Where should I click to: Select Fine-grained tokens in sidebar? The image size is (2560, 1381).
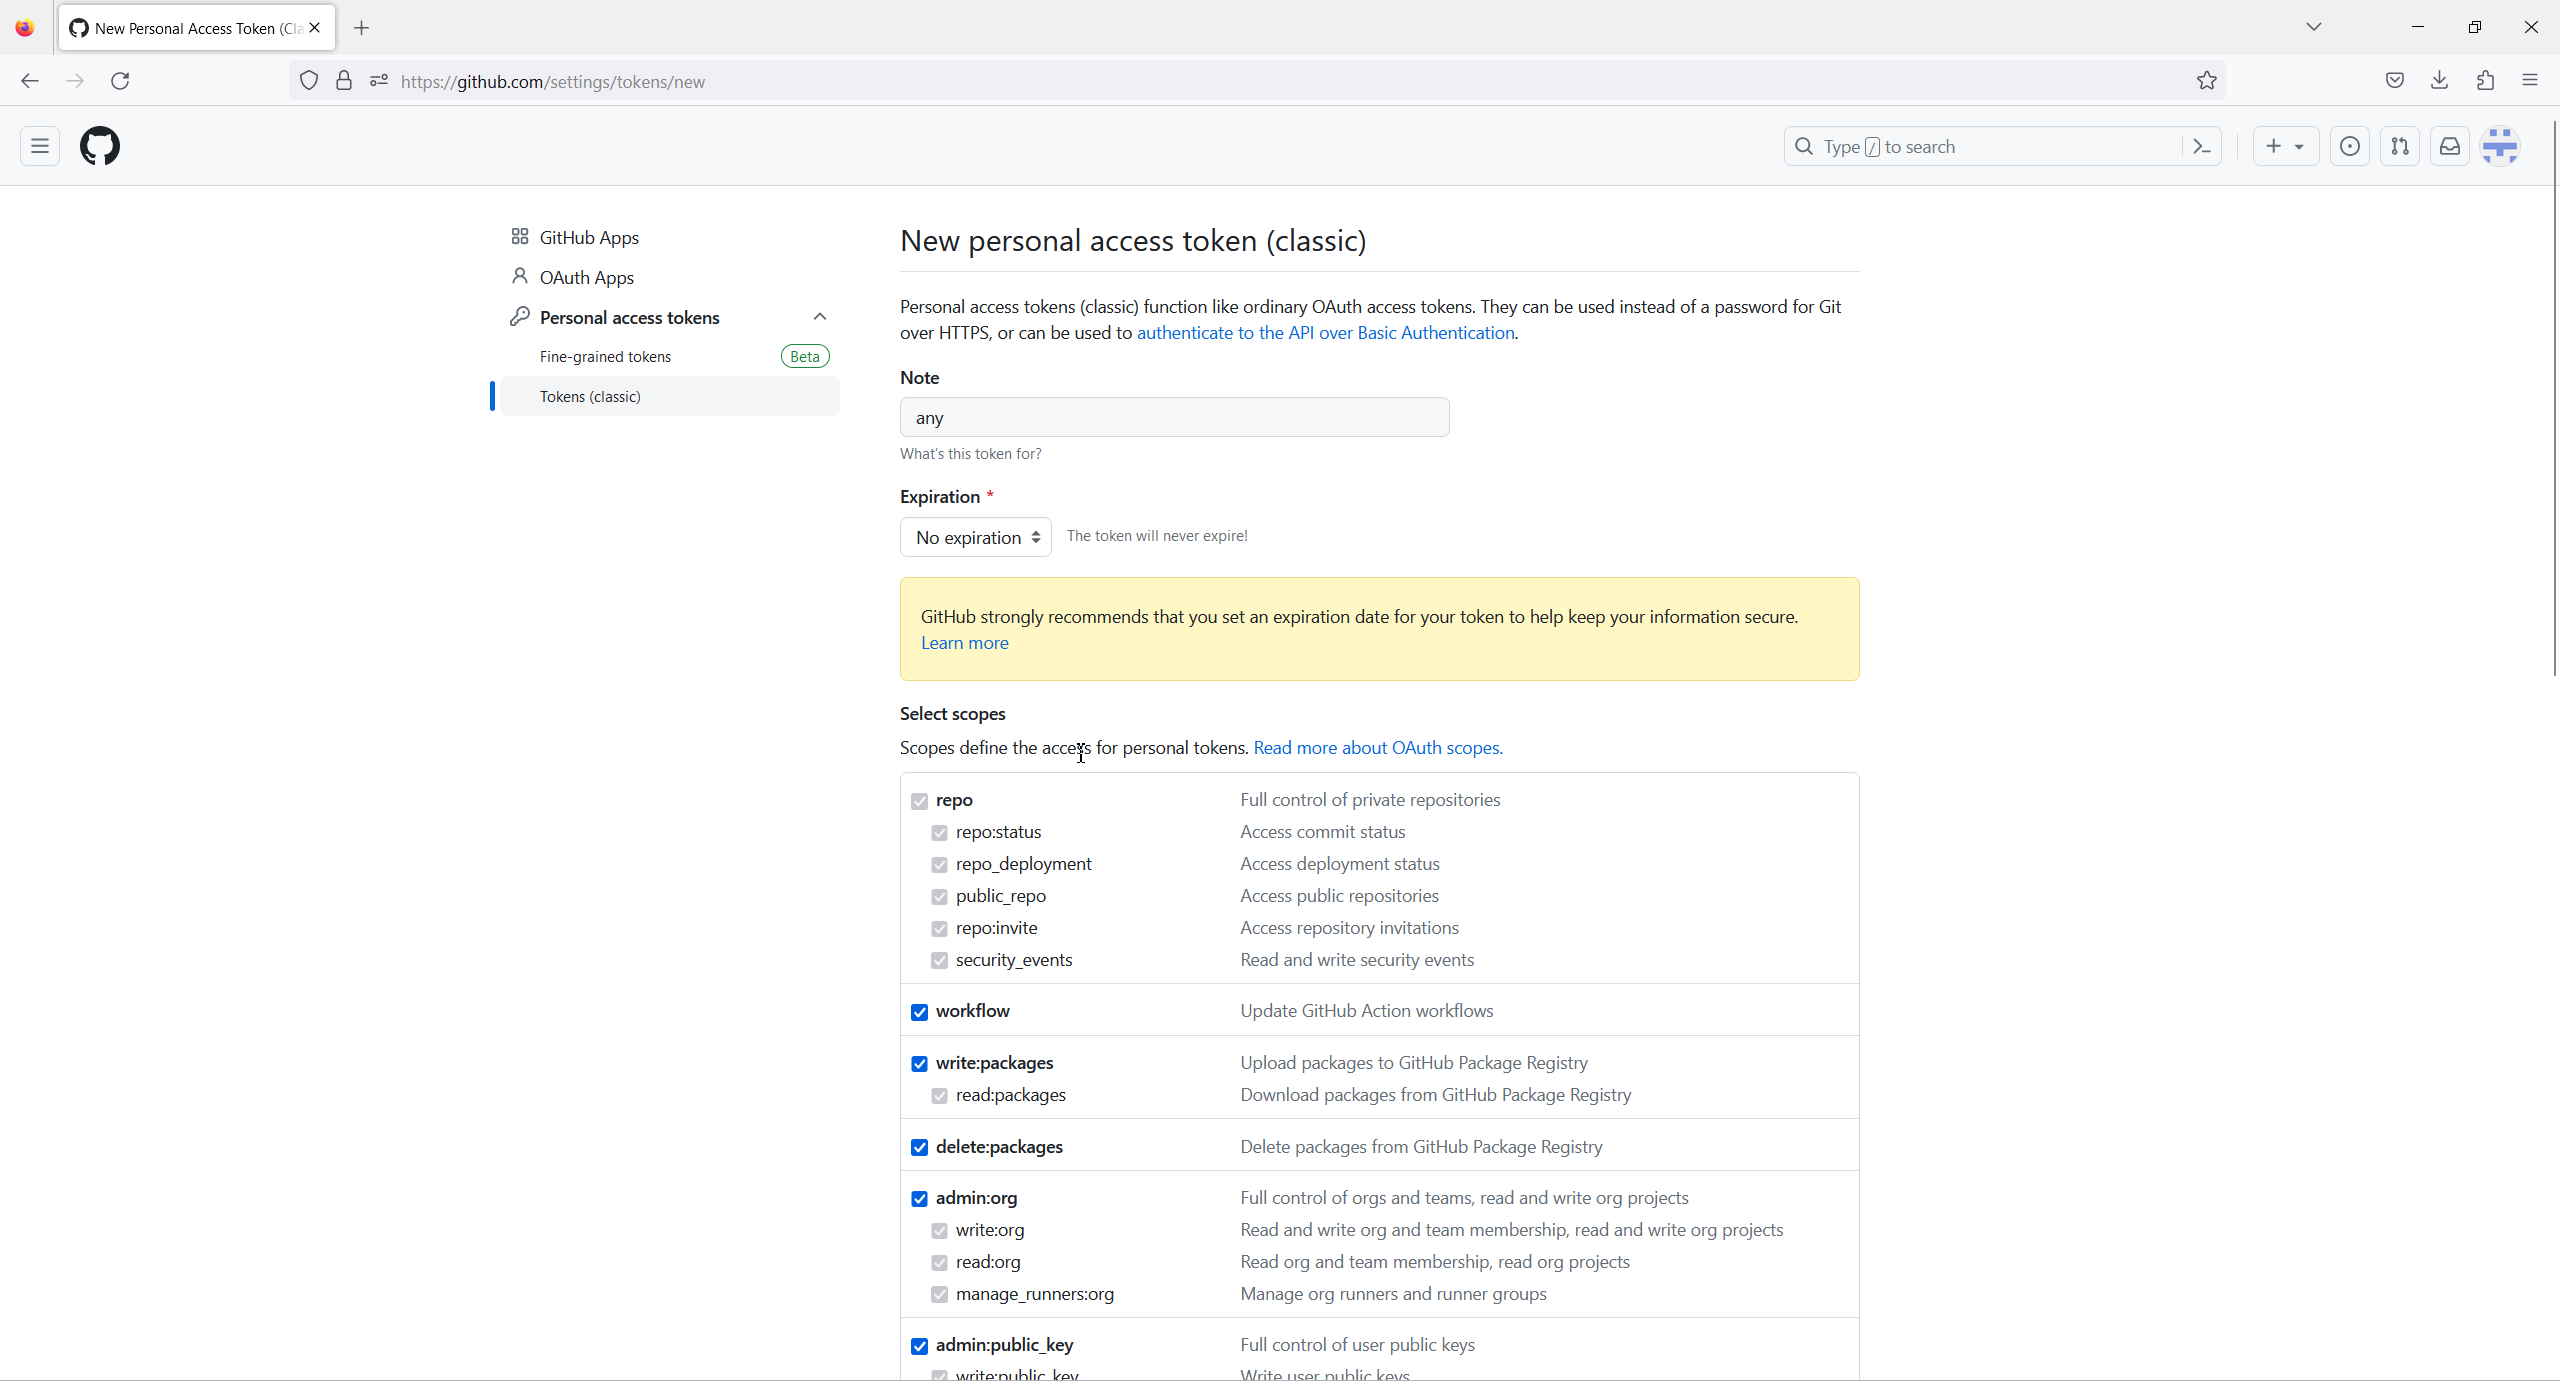605,357
